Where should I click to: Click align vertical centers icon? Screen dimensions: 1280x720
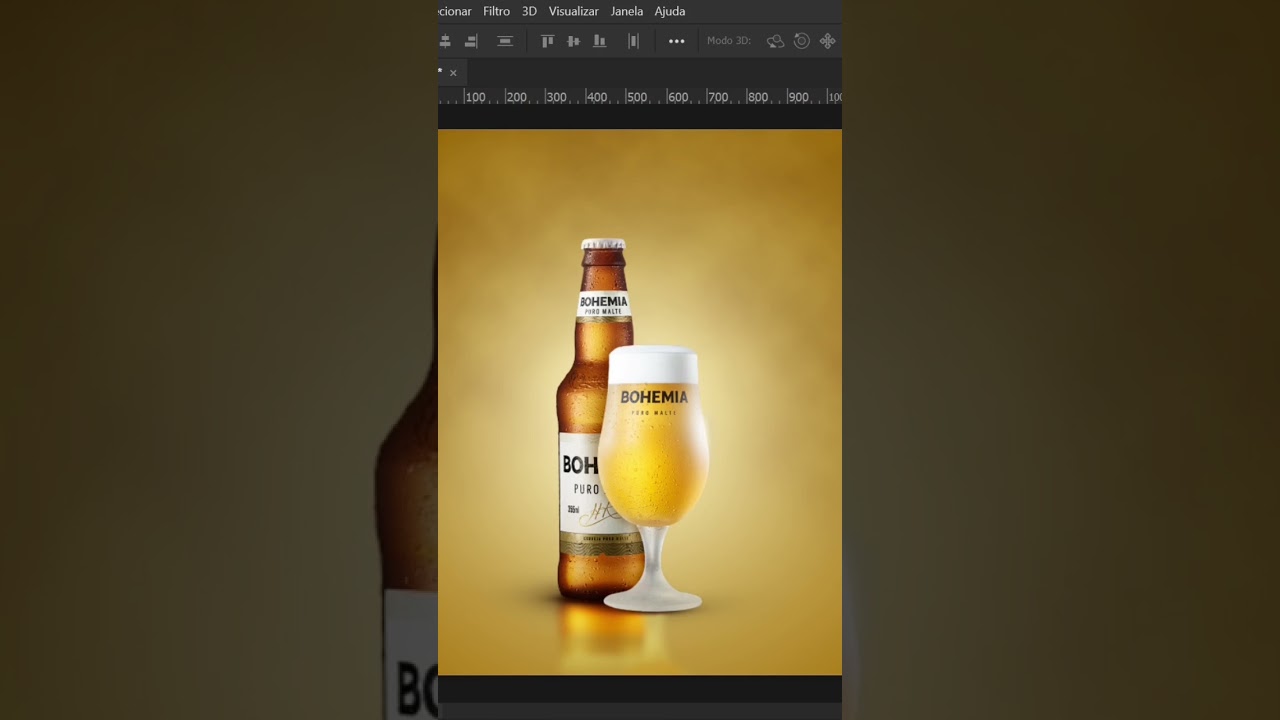click(x=573, y=41)
